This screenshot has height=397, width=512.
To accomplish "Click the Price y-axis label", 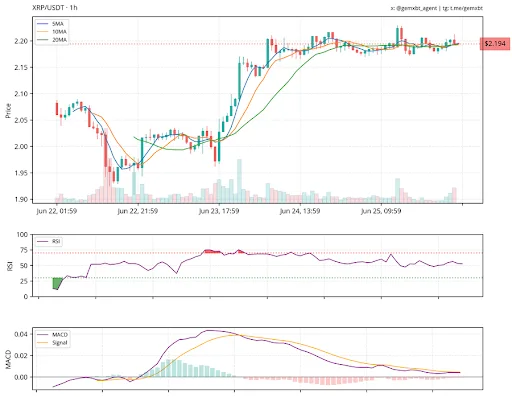I will (8, 111).
